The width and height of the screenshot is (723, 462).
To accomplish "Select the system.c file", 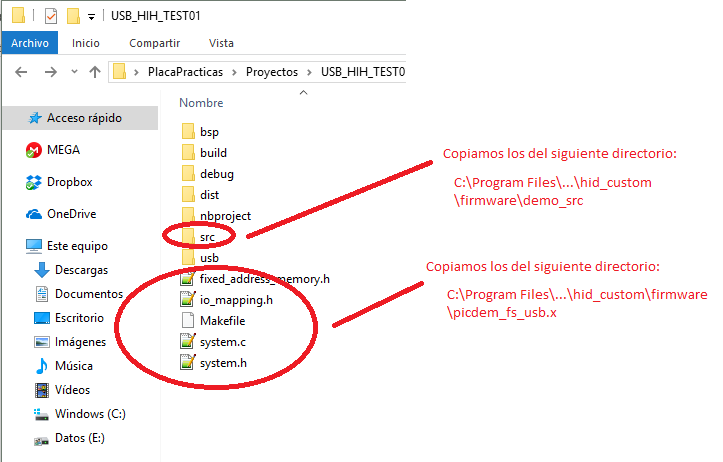I will click(223, 342).
